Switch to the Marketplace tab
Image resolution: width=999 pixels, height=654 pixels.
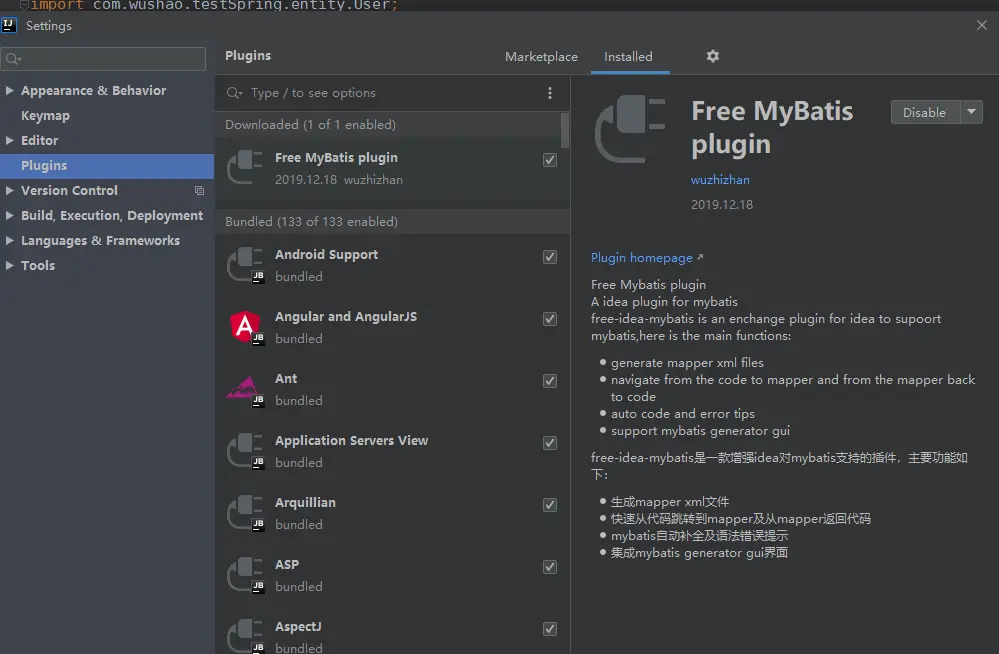(542, 57)
